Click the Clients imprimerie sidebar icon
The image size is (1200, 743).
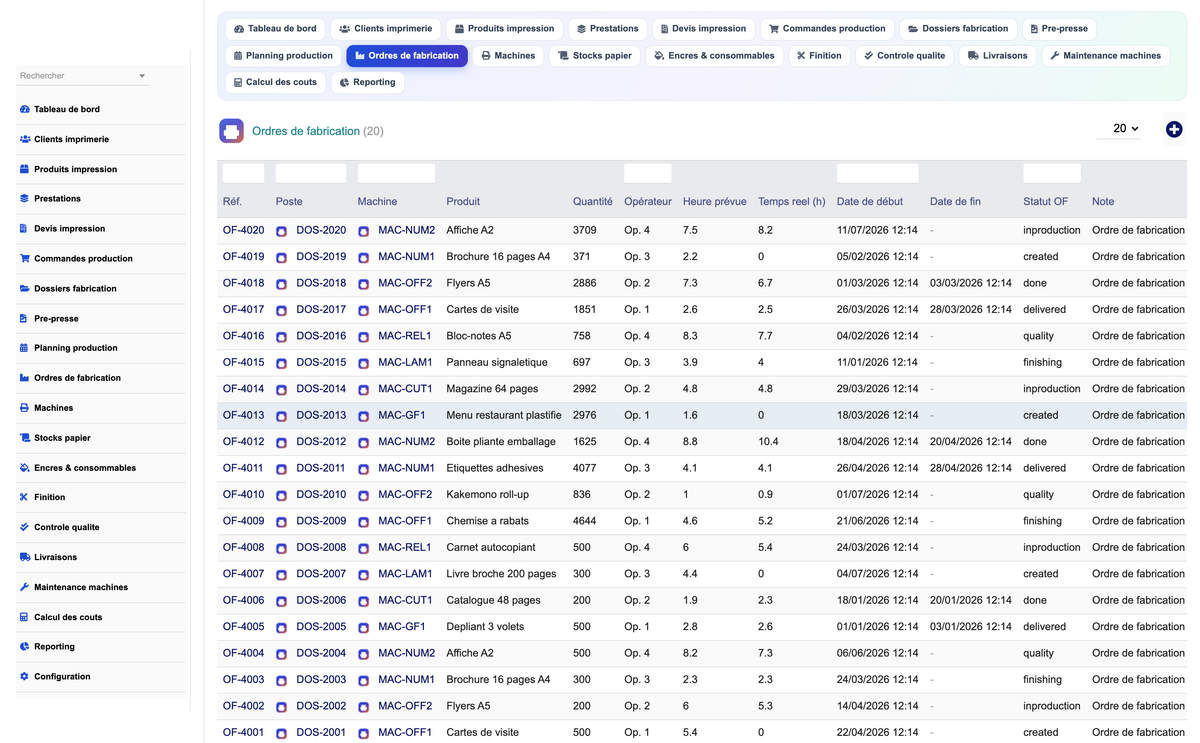pyautogui.click(x=25, y=139)
